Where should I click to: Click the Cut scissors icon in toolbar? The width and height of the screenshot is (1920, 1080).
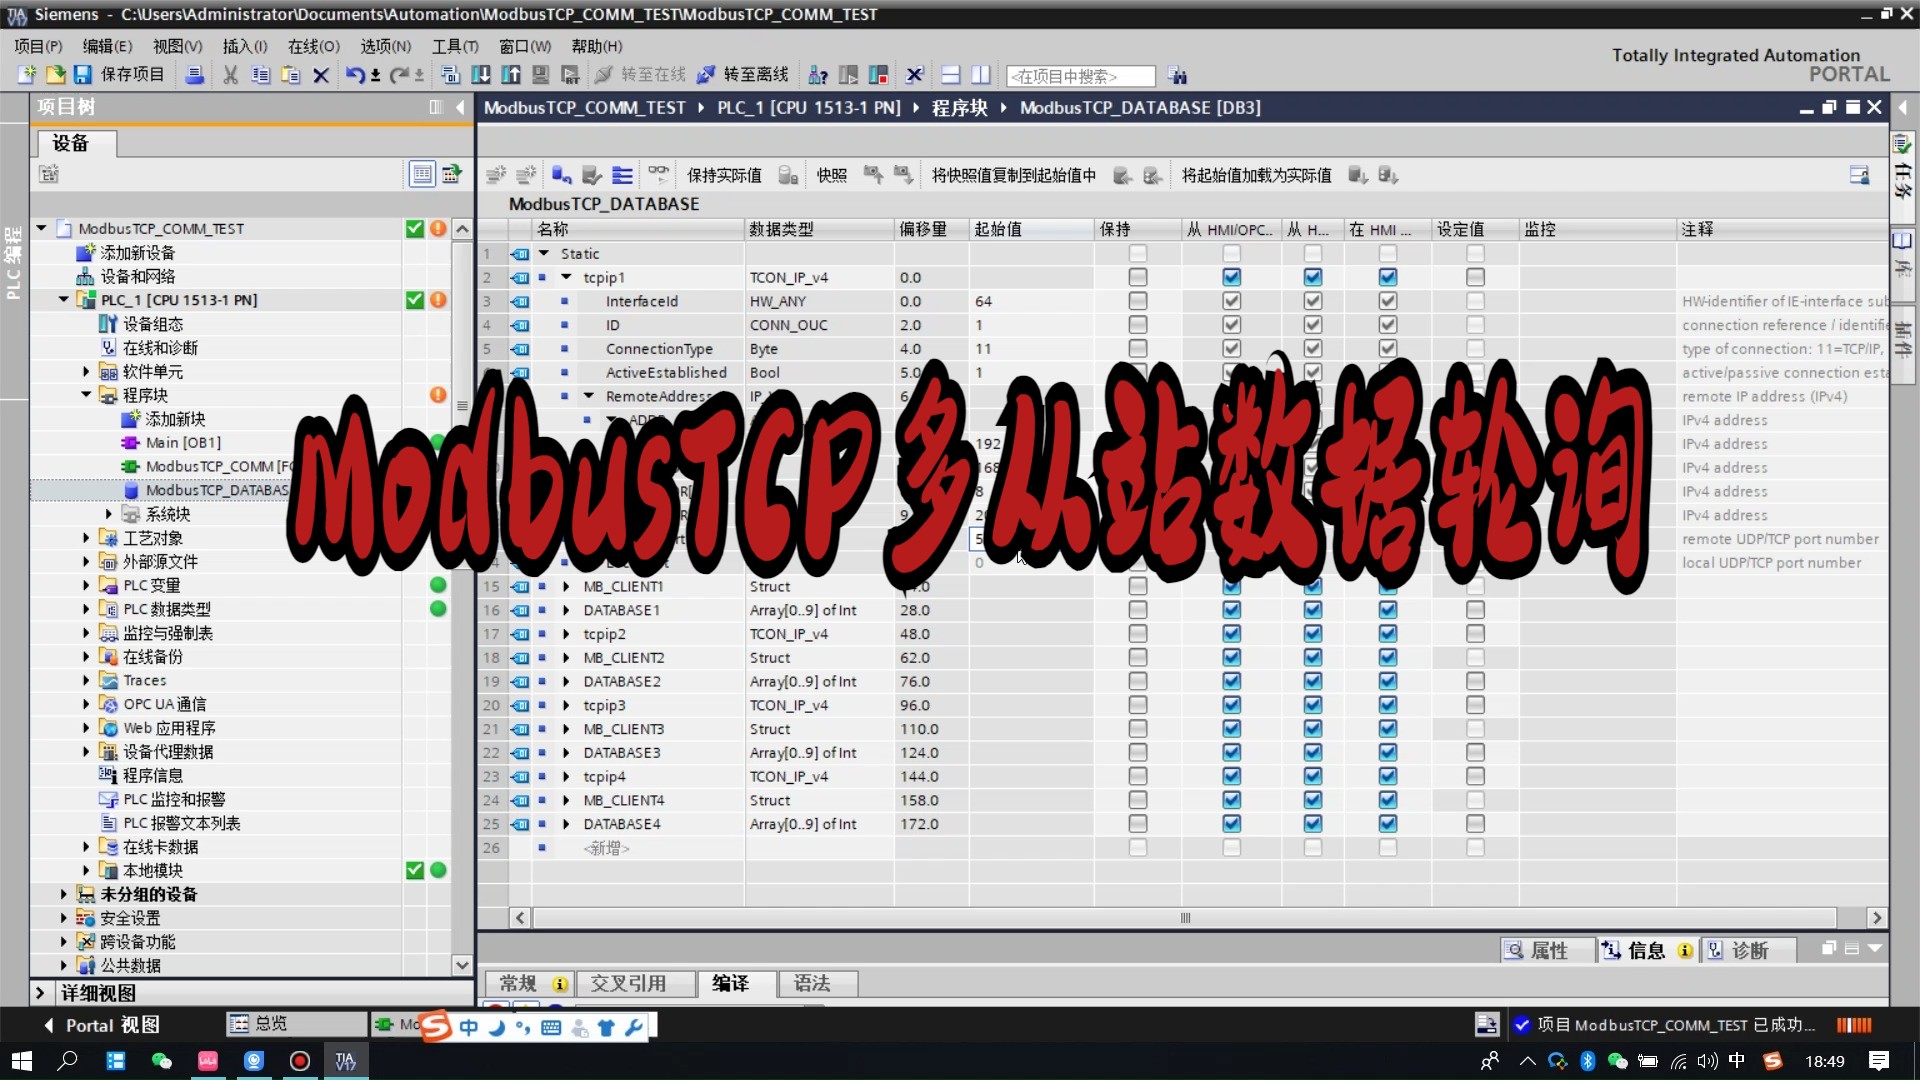coord(230,75)
